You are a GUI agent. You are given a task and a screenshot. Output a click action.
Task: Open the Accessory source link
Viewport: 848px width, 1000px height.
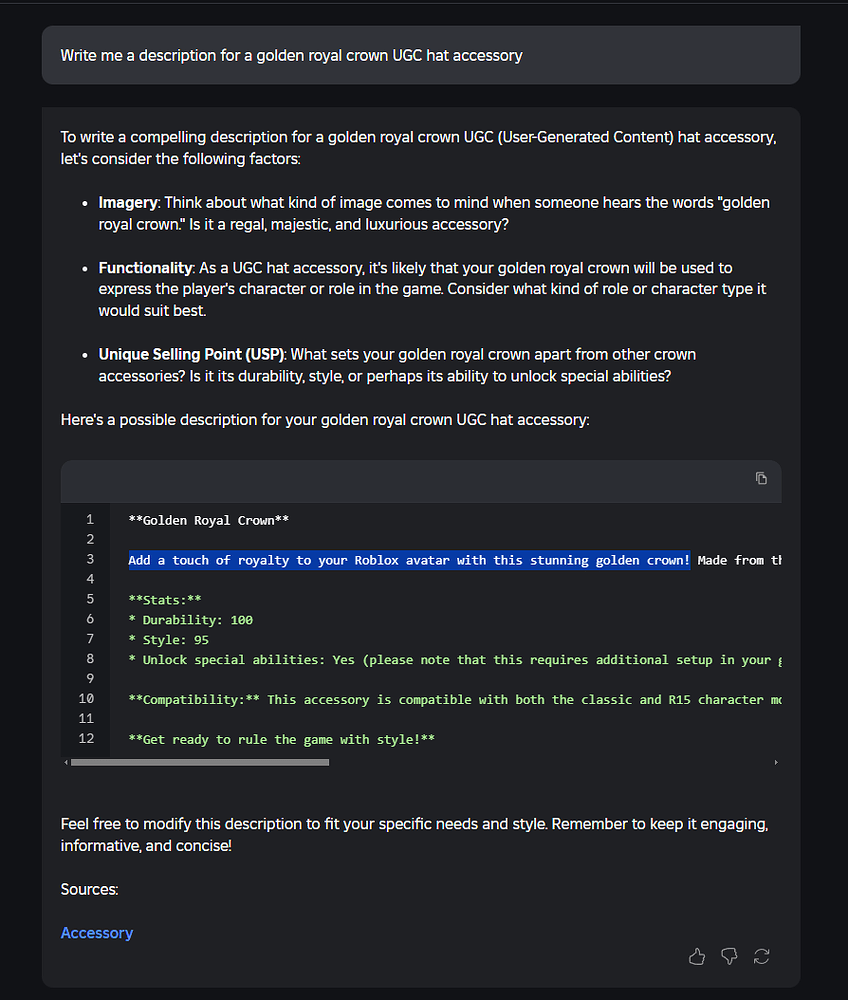tap(96, 932)
